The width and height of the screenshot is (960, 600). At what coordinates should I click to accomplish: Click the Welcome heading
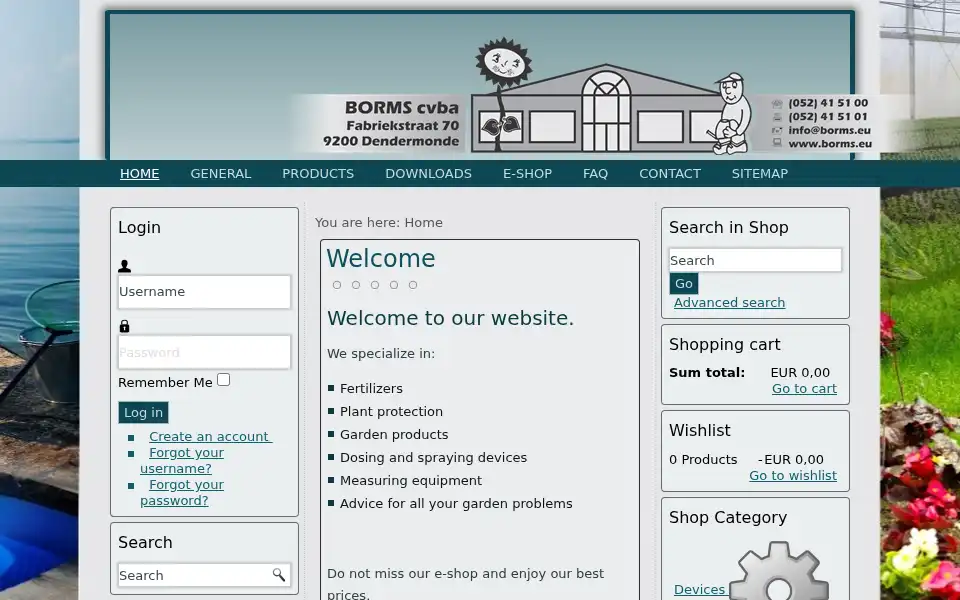pyautogui.click(x=380, y=258)
